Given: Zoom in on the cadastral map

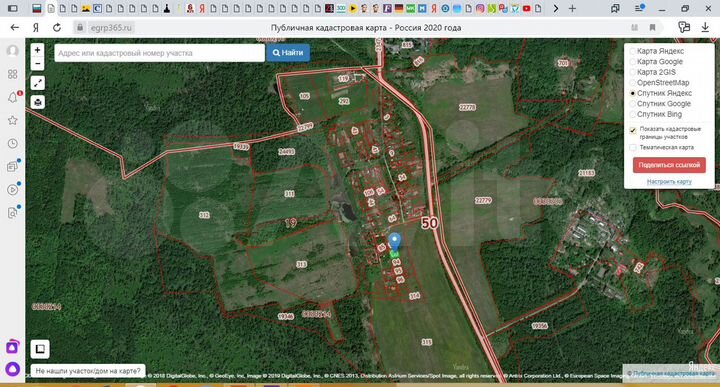Looking at the screenshot, I should point(38,50).
